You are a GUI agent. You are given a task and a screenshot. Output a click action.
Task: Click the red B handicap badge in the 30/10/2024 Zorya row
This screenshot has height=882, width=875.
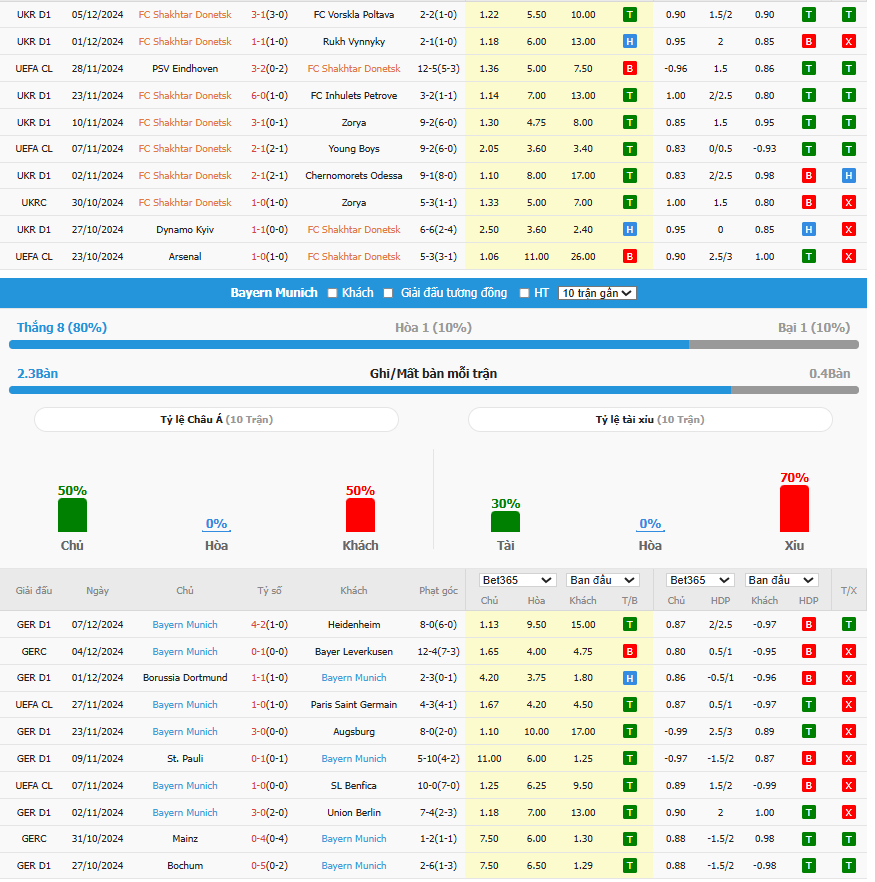[x=809, y=202]
